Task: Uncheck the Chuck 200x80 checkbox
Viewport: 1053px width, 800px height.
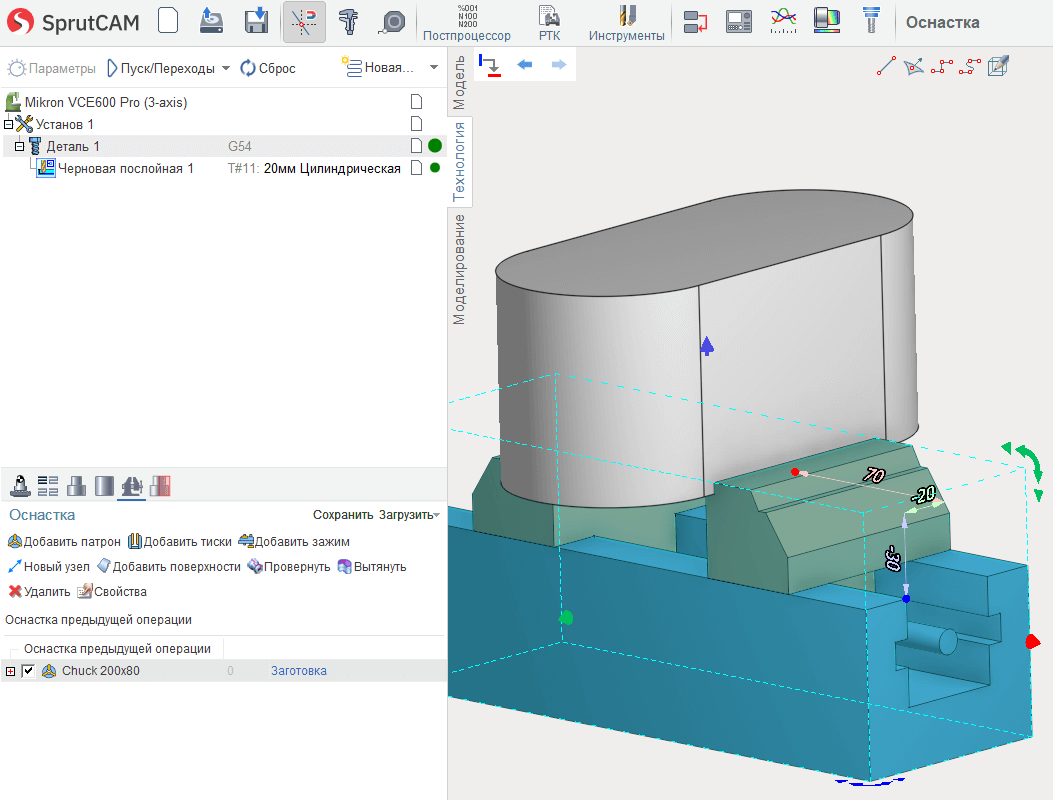Action: (x=28, y=671)
